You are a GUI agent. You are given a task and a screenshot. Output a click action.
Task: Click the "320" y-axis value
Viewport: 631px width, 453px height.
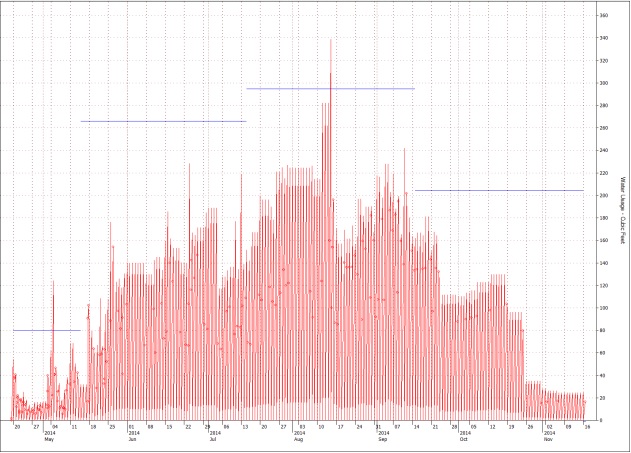point(604,61)
